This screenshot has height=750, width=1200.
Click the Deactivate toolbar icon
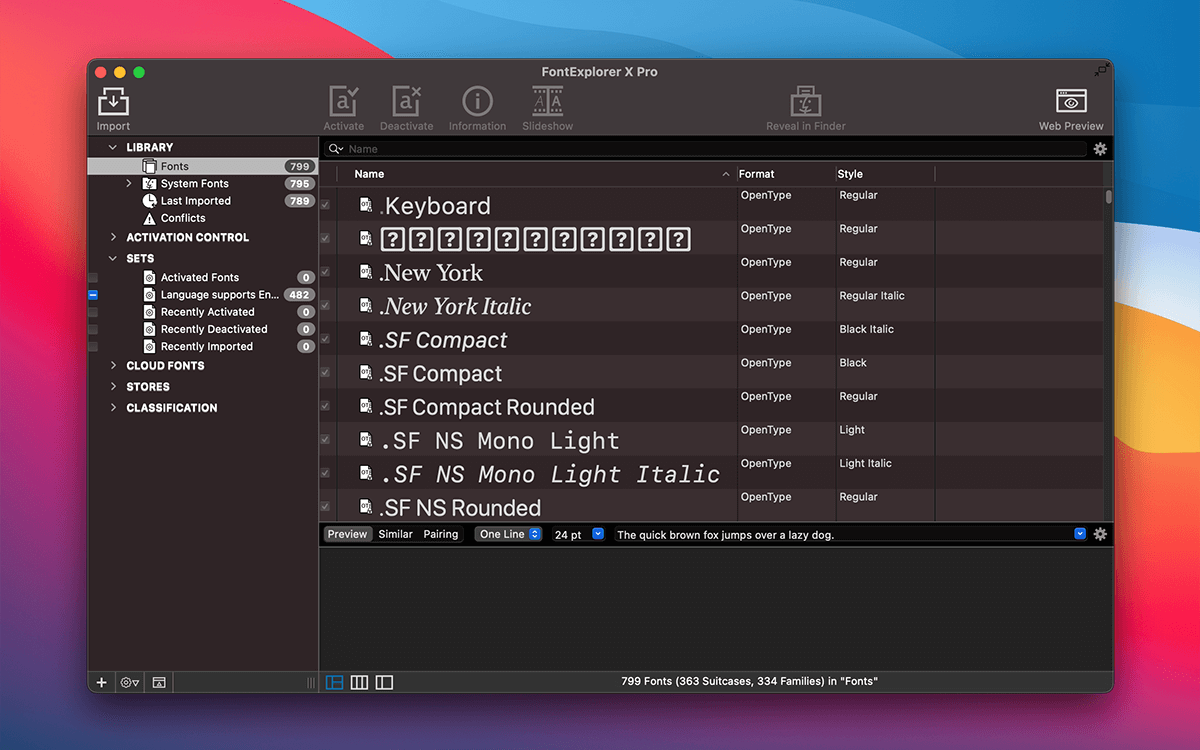(406, 101)
